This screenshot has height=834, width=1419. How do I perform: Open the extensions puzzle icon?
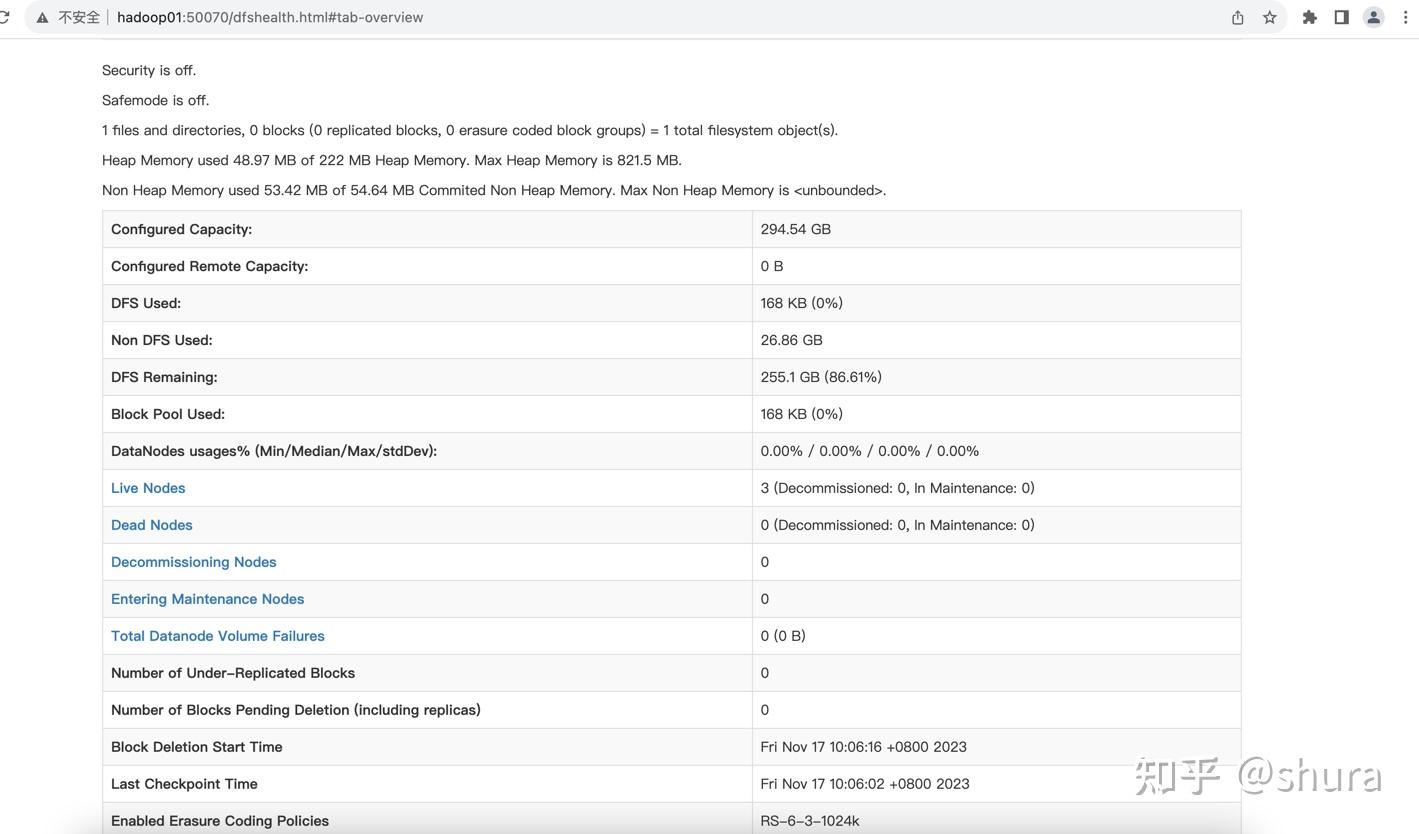point(1310,17)
